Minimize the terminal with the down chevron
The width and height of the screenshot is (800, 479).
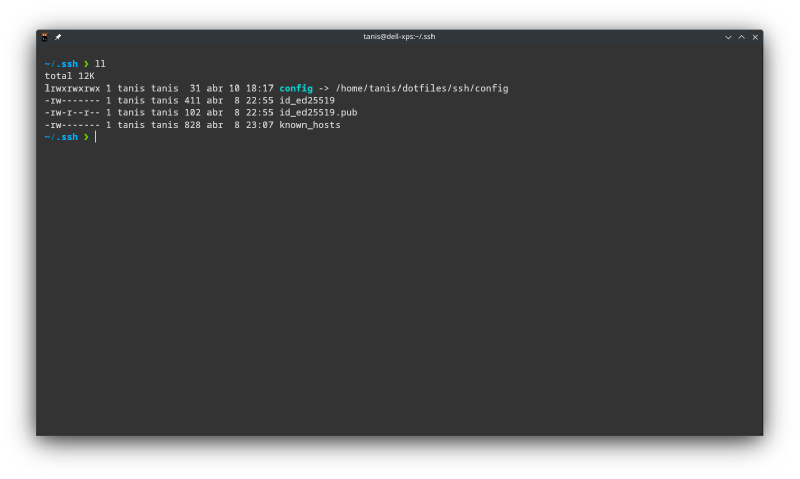pos(728,37)
